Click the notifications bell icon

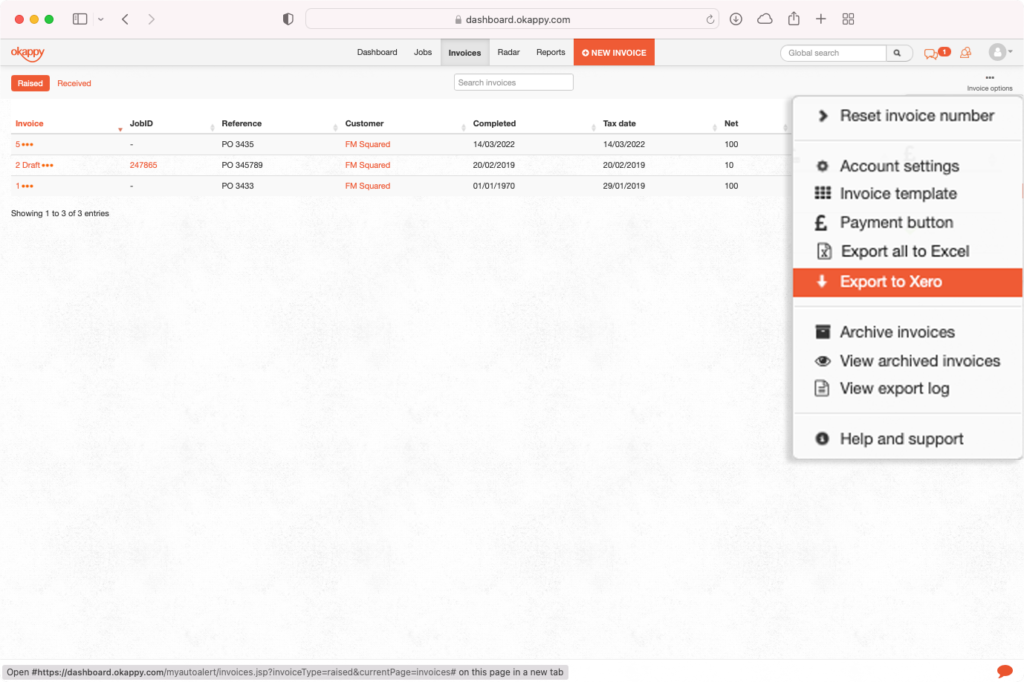coord(965,53)
